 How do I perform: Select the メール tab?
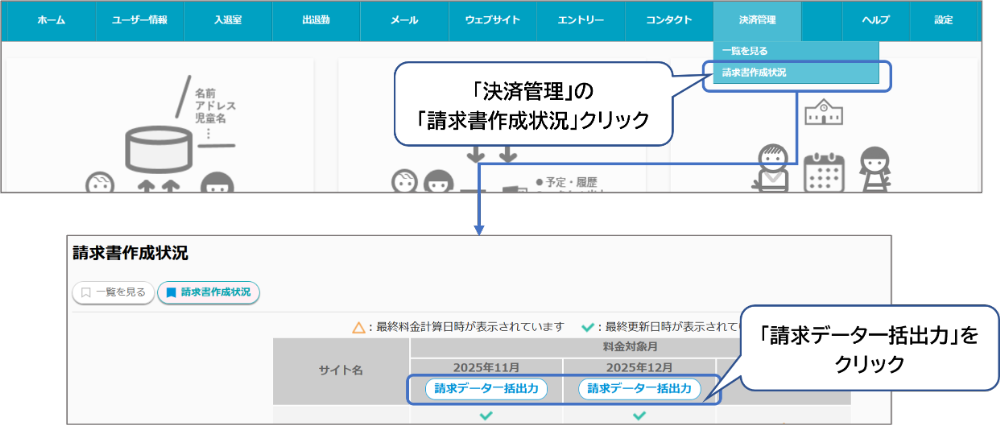[x=404, y=20]
